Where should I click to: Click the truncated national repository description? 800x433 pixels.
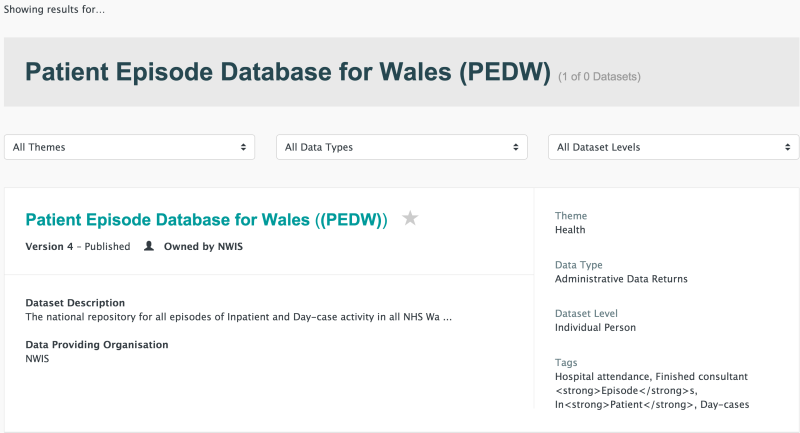[239, 317]
